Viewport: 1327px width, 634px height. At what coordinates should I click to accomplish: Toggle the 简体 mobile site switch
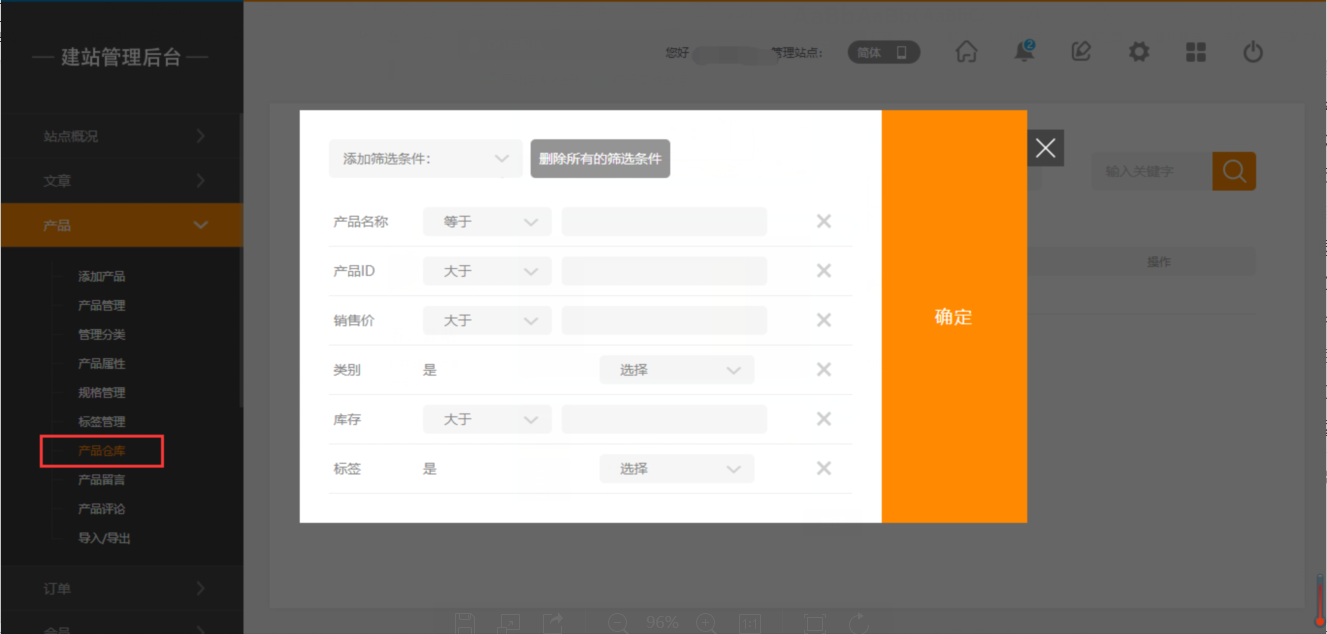click(x=884, y=52)
